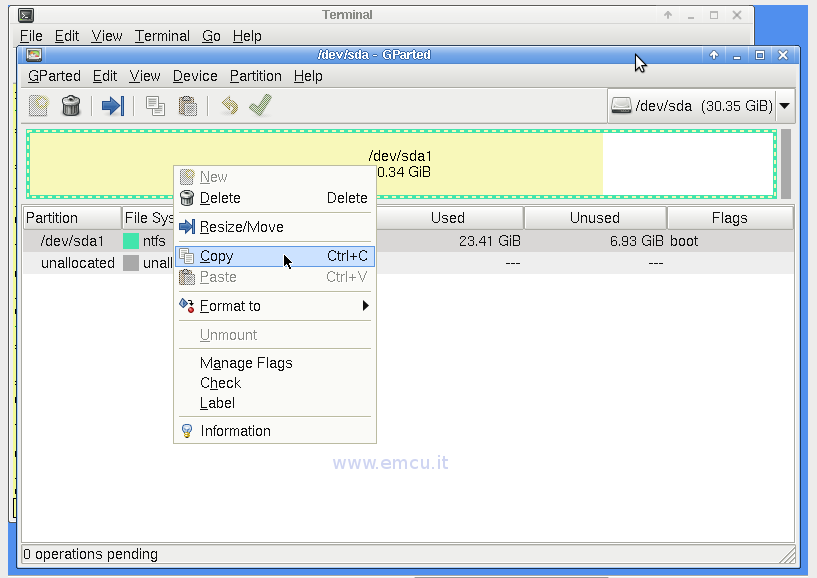Open the Edit menu in Terminal window
The image size is (817, 578).
click(67, 36)
